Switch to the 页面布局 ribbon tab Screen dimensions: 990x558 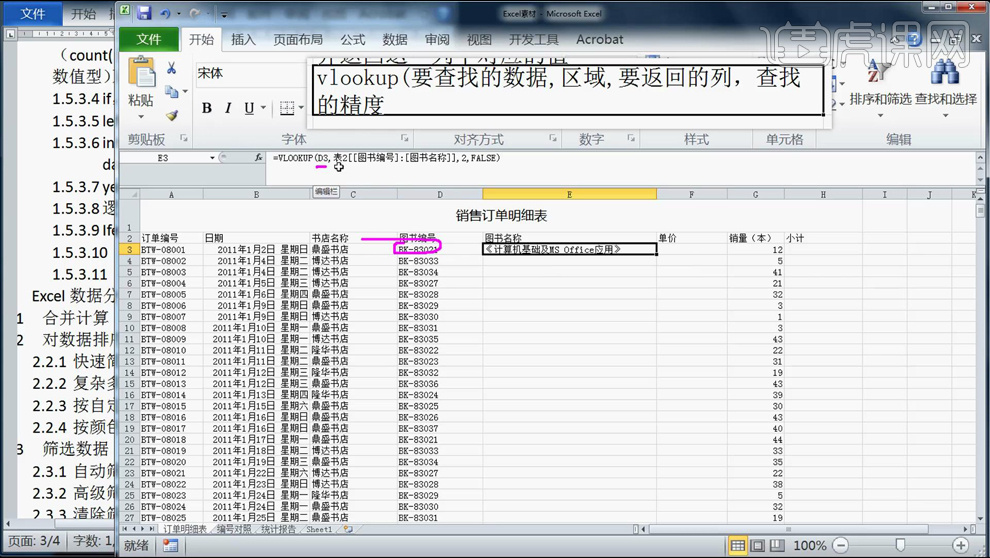(x=297, y=39)
